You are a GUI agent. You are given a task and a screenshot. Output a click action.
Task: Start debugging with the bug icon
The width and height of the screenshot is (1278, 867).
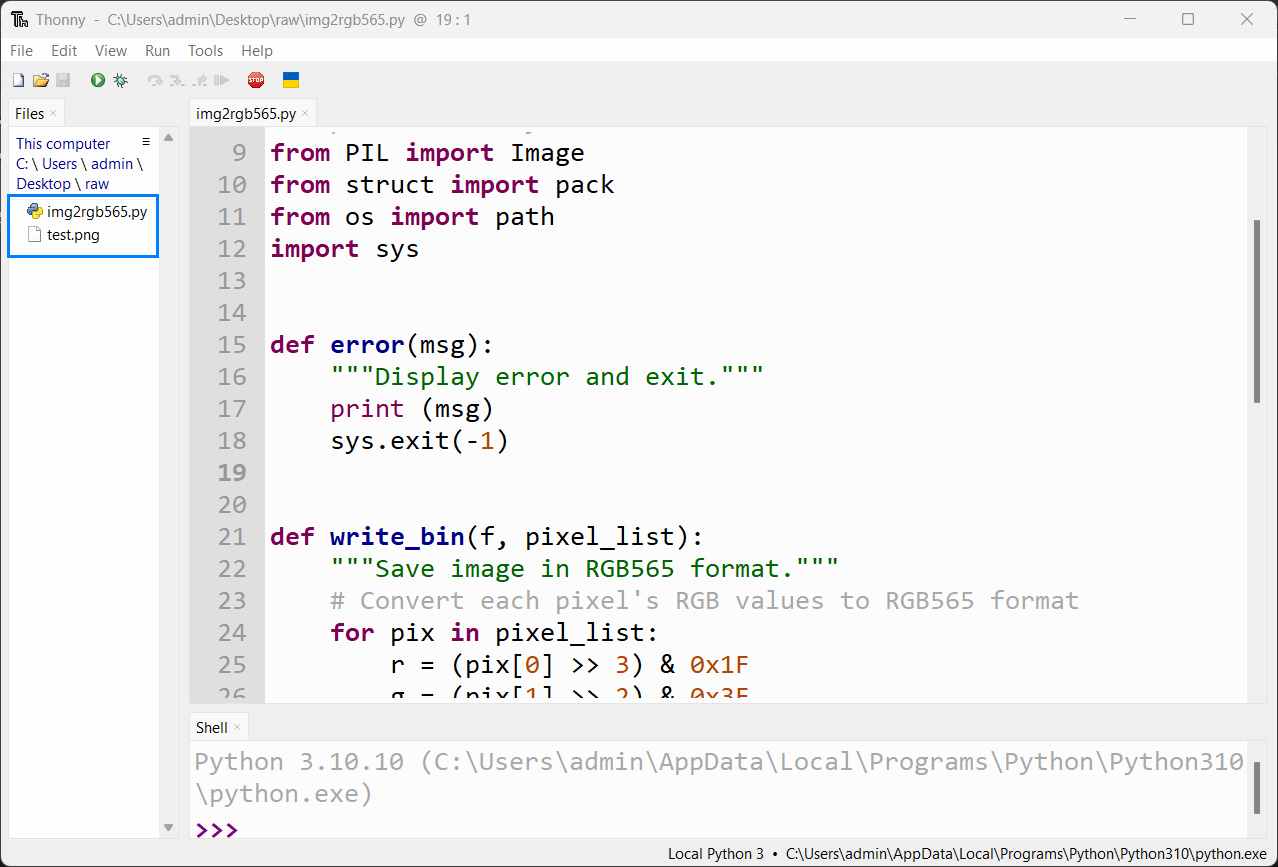tap(121, 80)
